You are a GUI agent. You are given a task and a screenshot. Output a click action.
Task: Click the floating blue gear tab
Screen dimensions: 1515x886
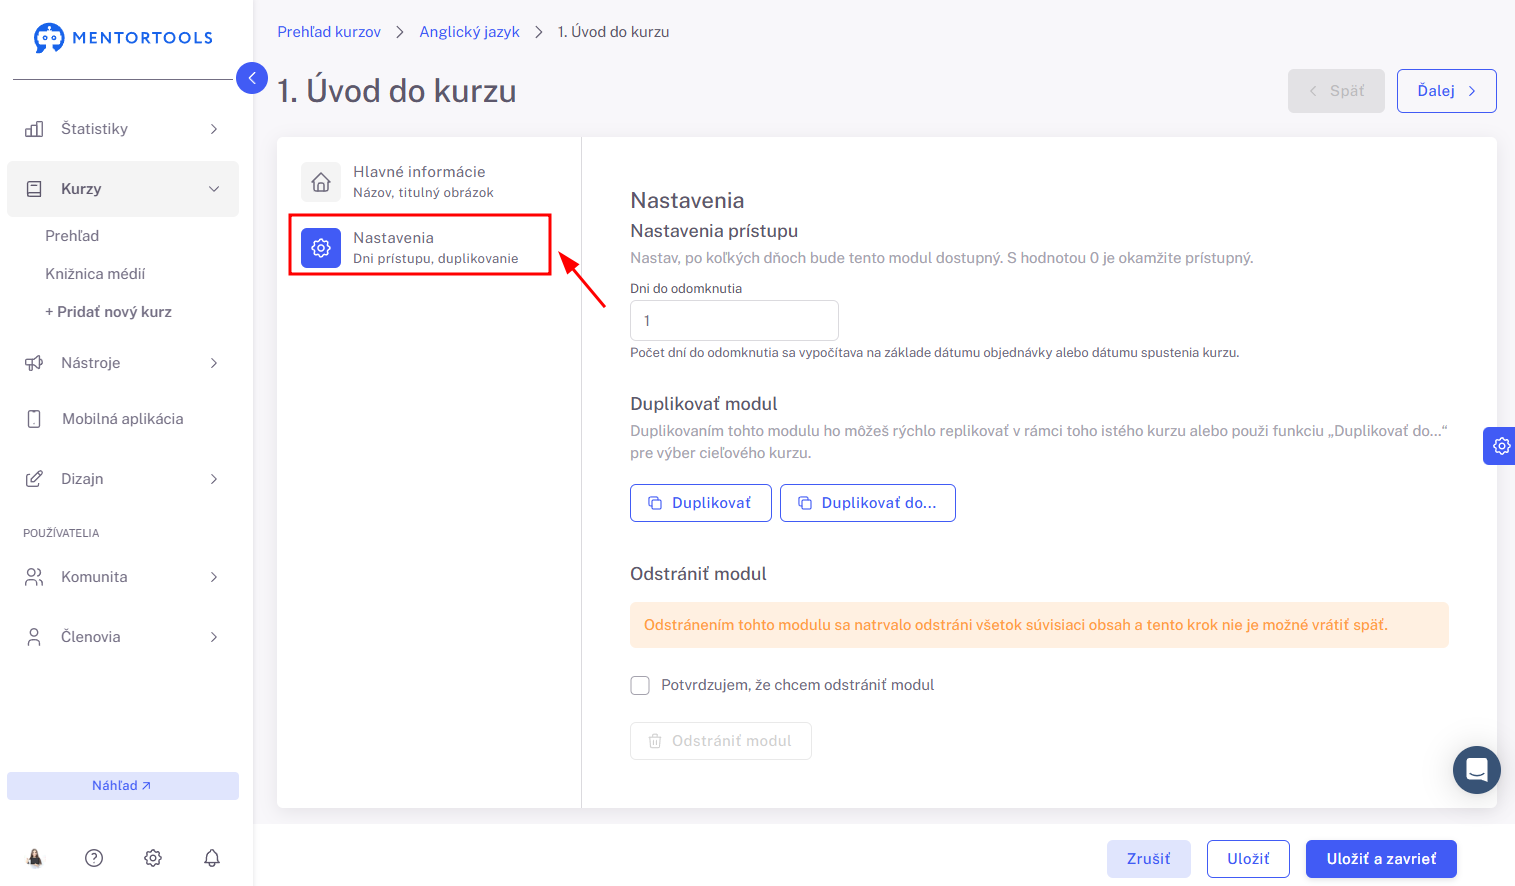(x=1500, y=446)
